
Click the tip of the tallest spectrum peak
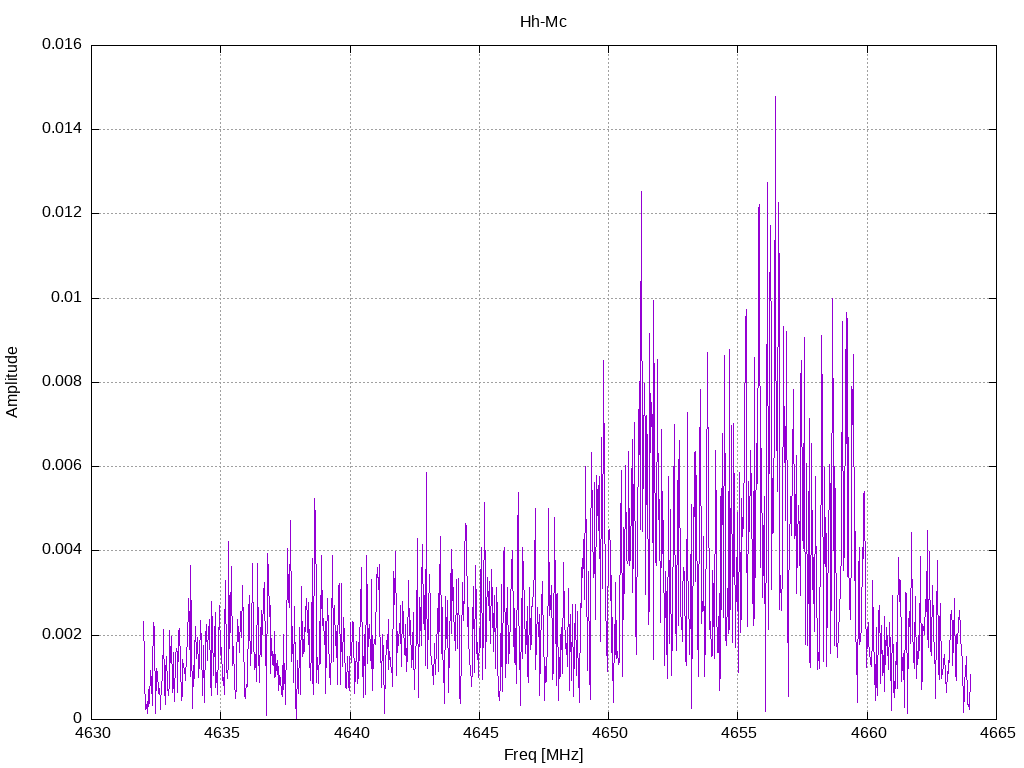tap(775, 97)
